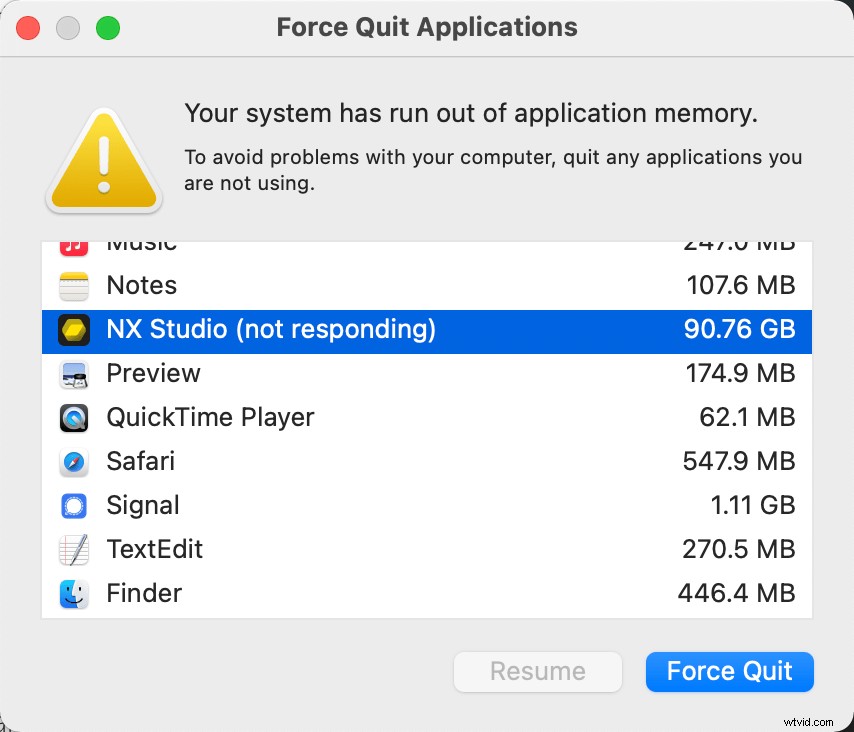854x732 pixels.
Task: Click the yellow NX Studio icon
Action: point(74,330)
